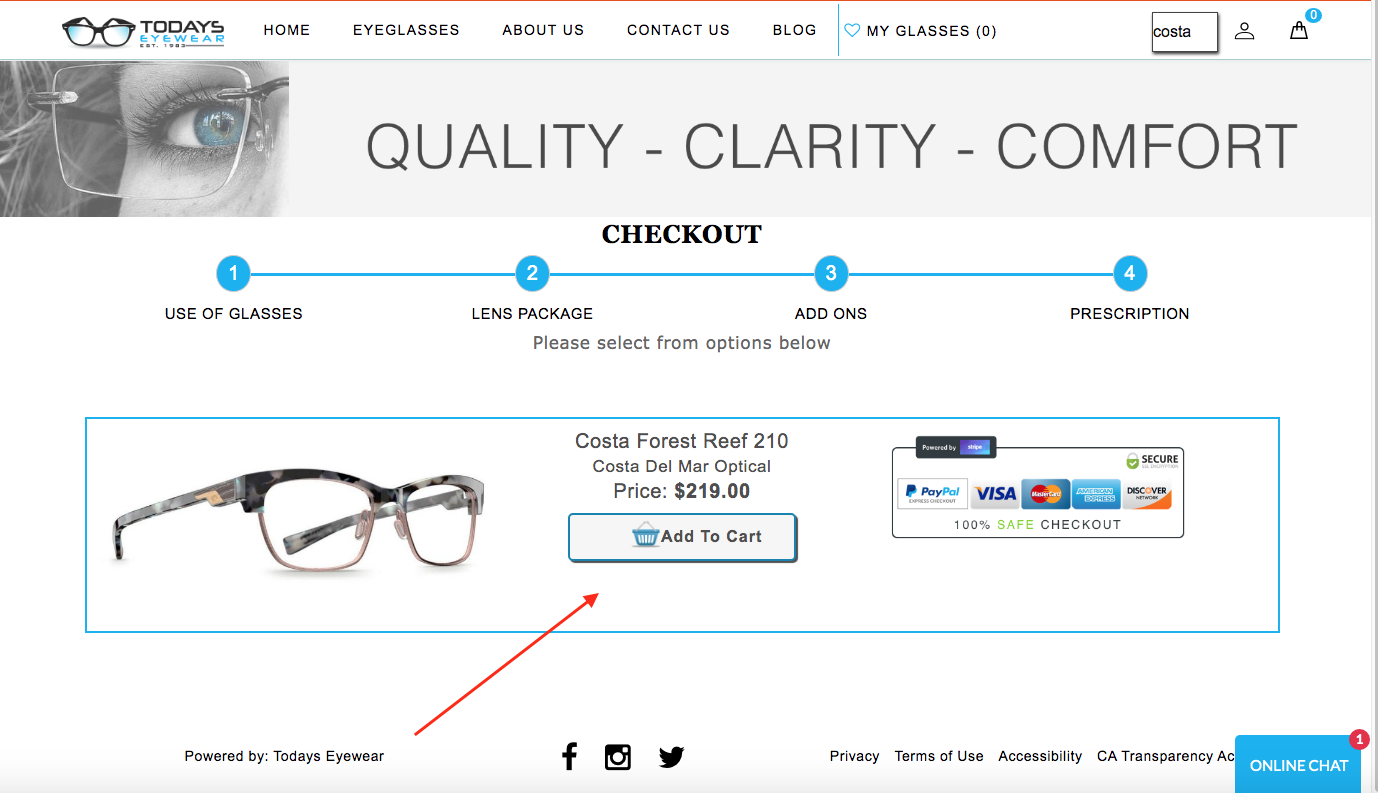Open the Online Chat widget
The width and height of the screenshot is (1378, 793).
1299,765
